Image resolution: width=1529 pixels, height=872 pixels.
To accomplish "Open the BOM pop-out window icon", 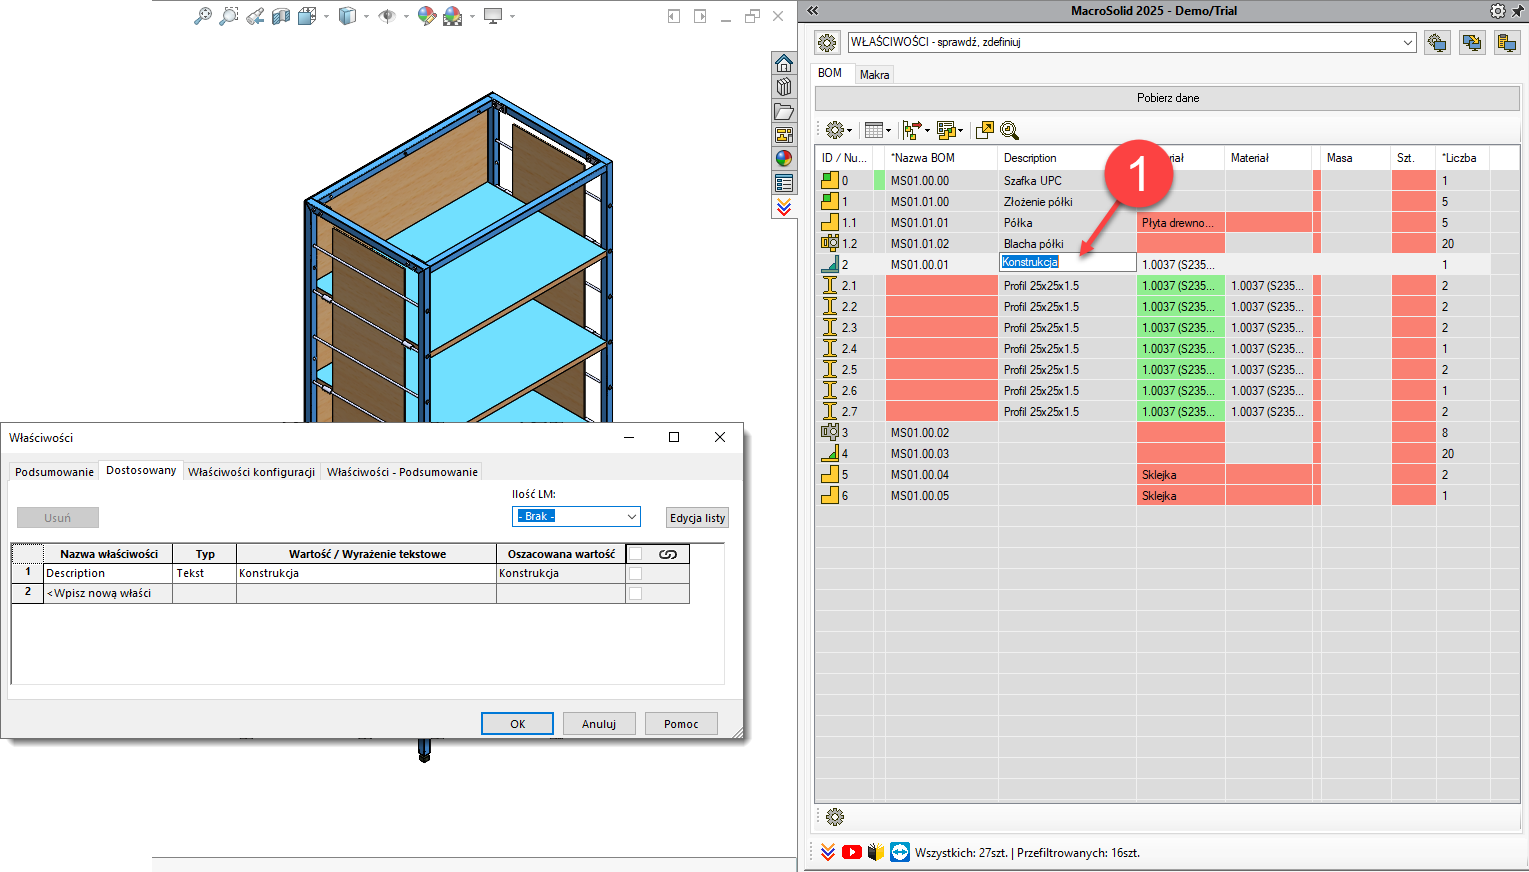I will [985, 130].
